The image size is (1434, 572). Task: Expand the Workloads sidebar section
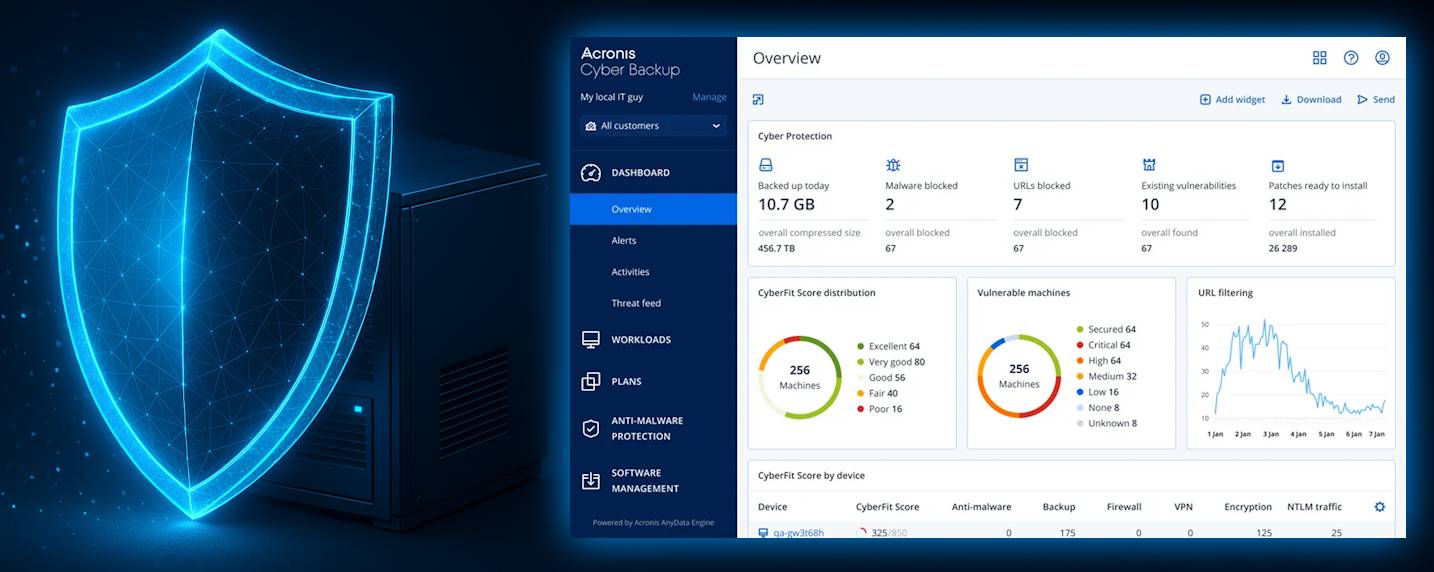641,340
